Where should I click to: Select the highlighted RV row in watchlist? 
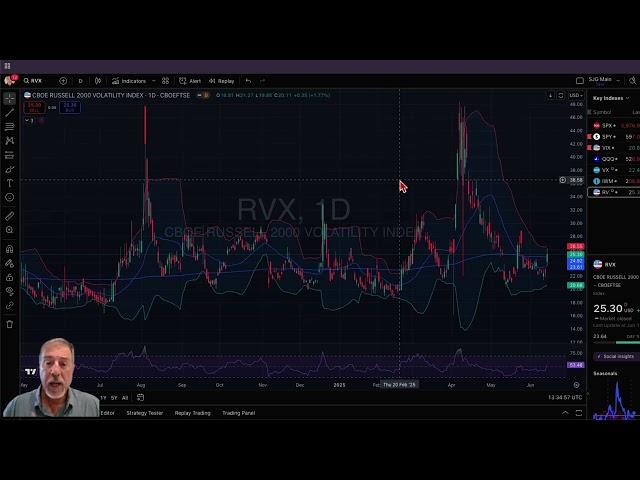click(x=614, y=192)
